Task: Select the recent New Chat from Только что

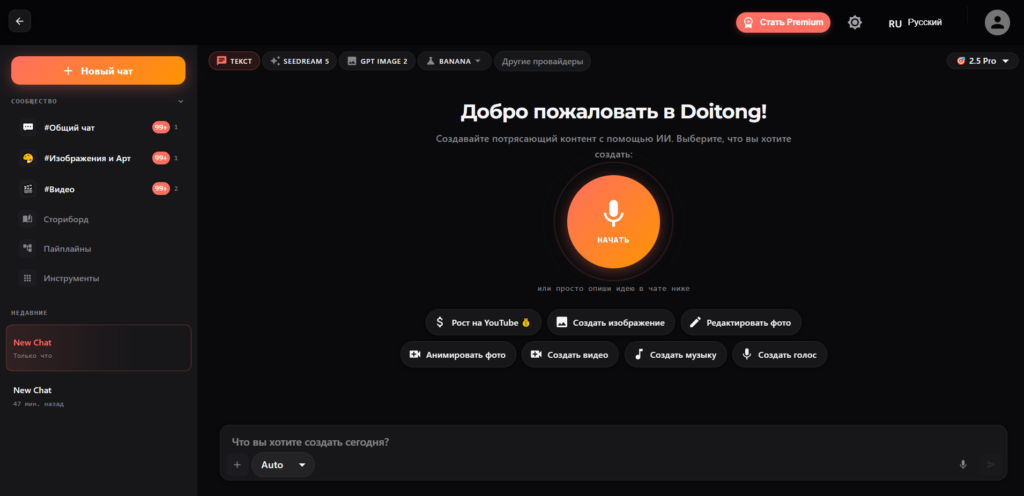Action: pos(99,348)
